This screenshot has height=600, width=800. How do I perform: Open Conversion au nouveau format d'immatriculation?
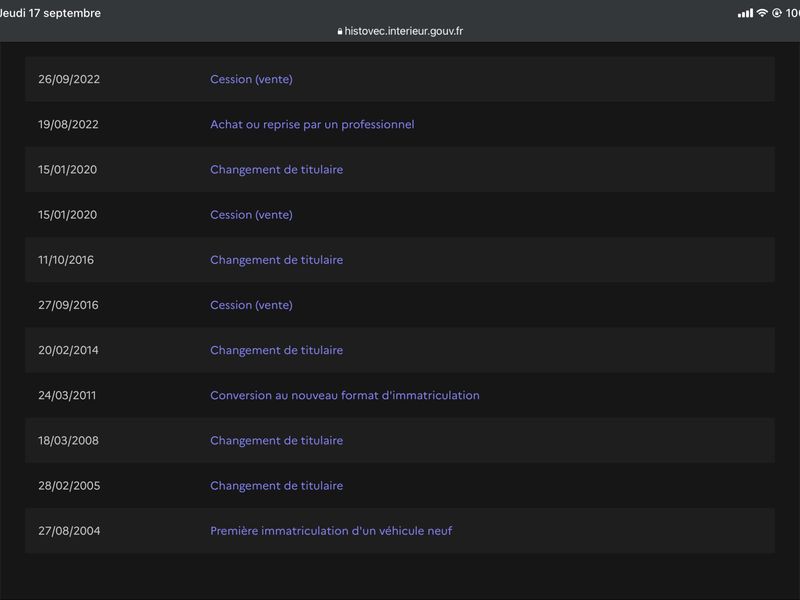coord(345,395)
